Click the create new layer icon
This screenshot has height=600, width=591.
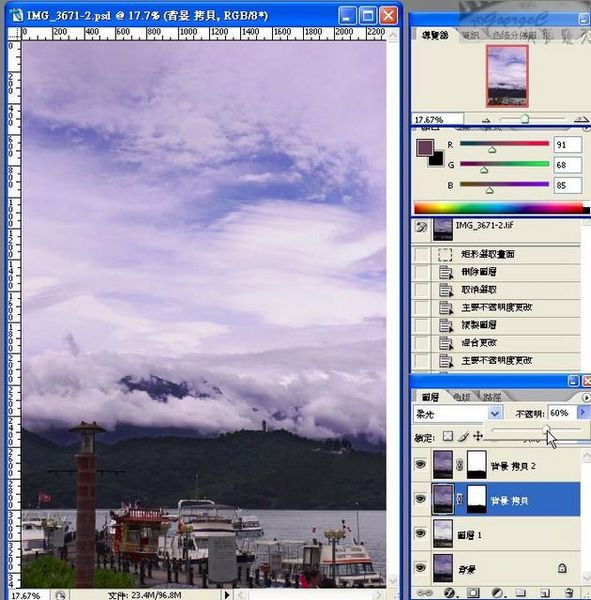(x=545, y=593)
